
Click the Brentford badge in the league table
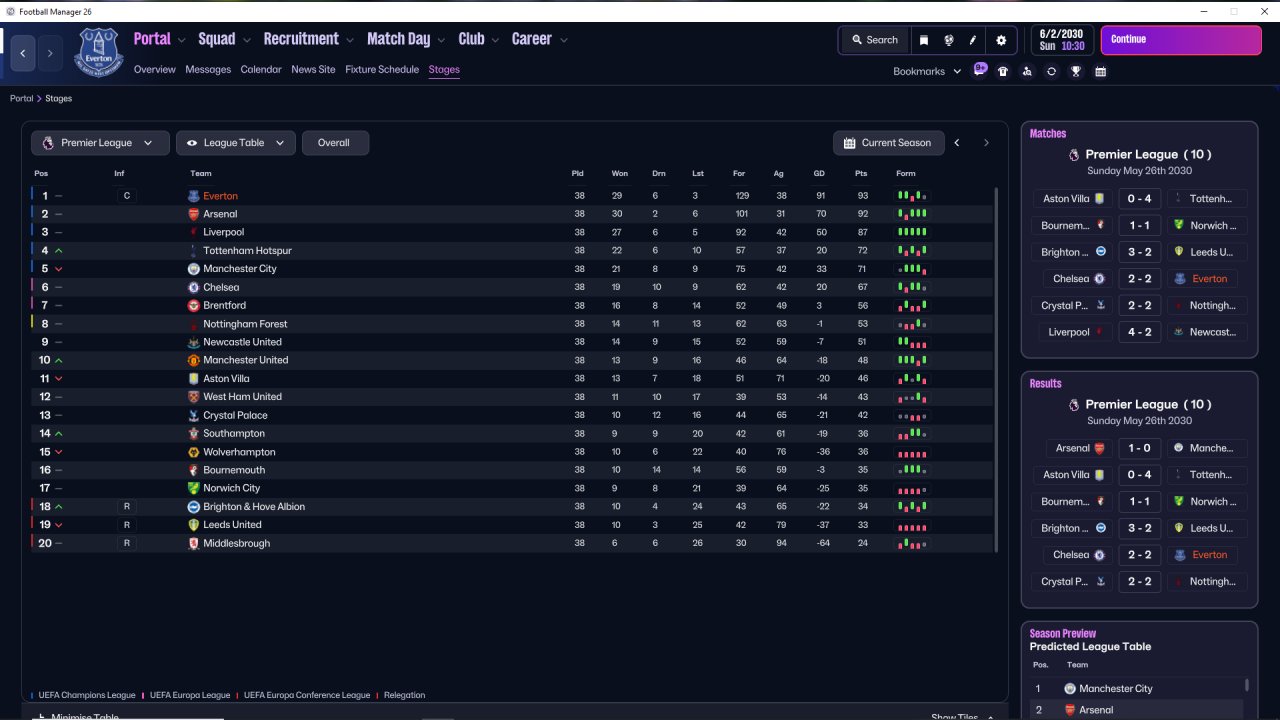(194, 305)
